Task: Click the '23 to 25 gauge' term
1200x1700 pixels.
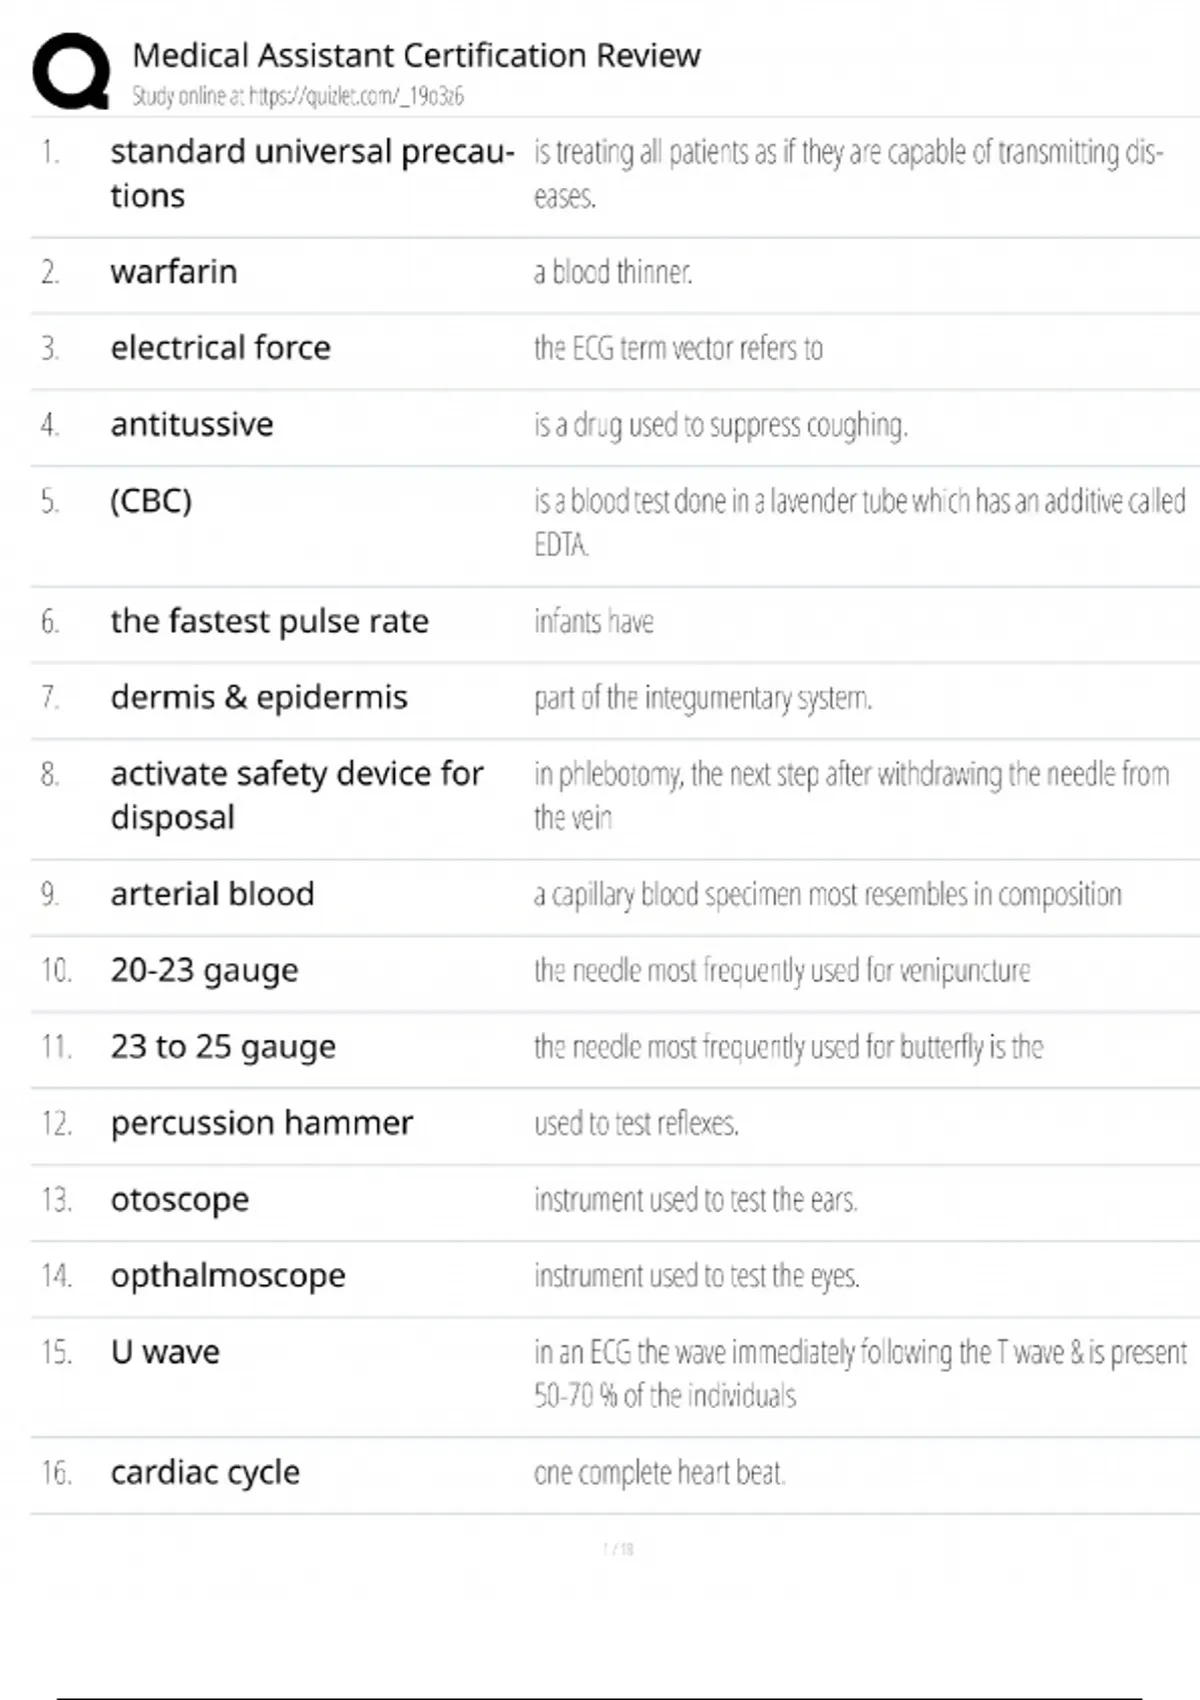Action: [223, 1047]
